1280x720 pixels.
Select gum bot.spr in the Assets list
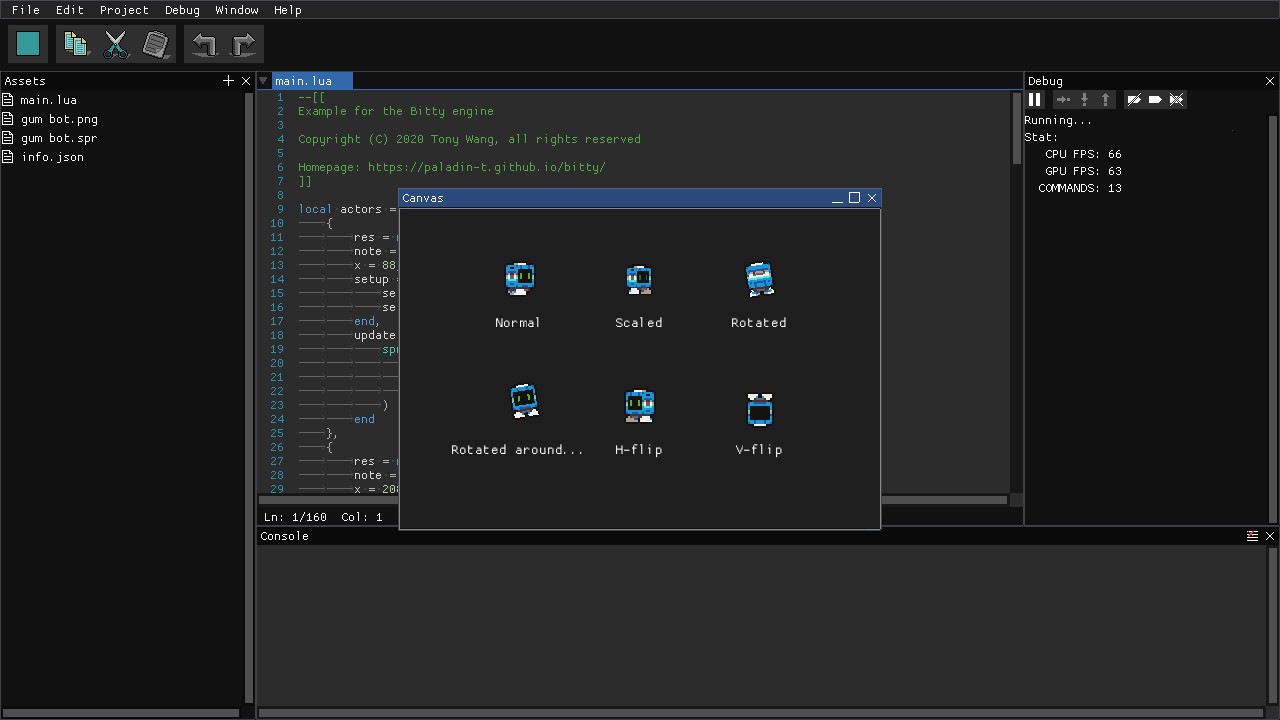(x=58, y=138)
